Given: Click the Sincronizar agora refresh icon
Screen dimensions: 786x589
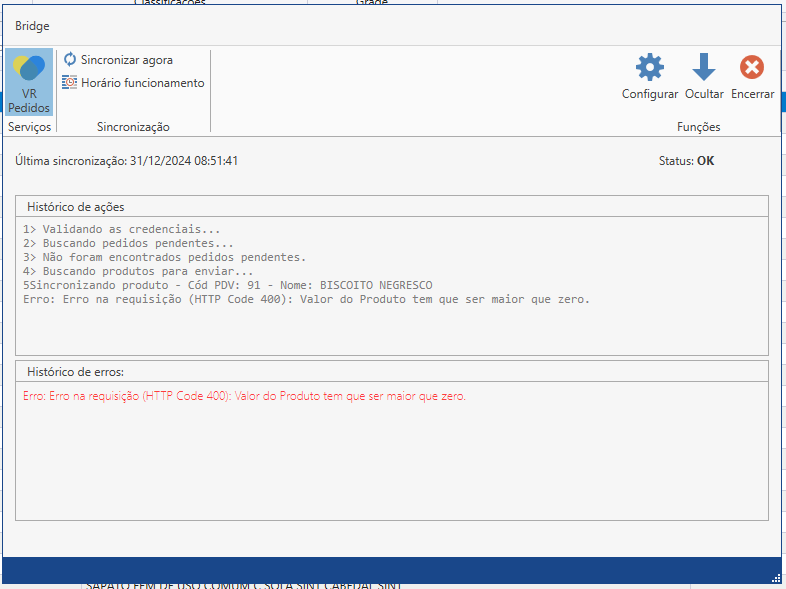Looking at the screenshot, I should (70, 59).
